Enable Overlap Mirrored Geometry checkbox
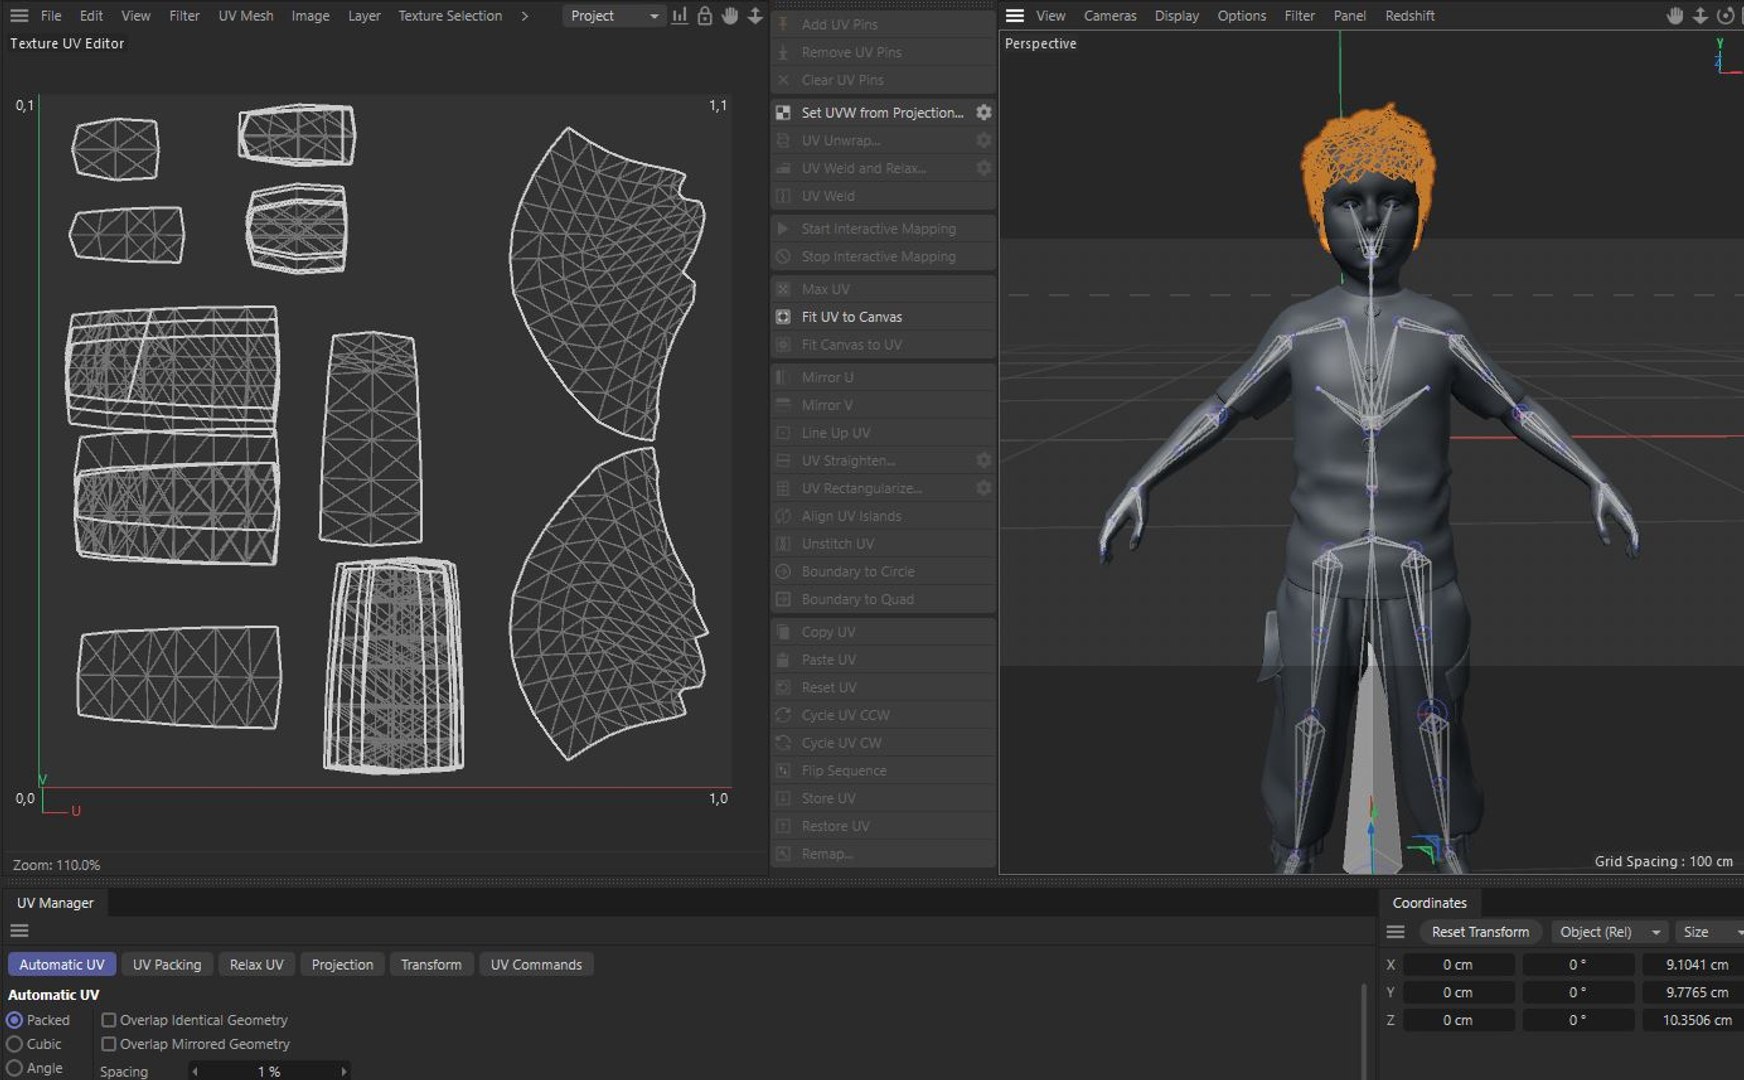 (109, 1044)
